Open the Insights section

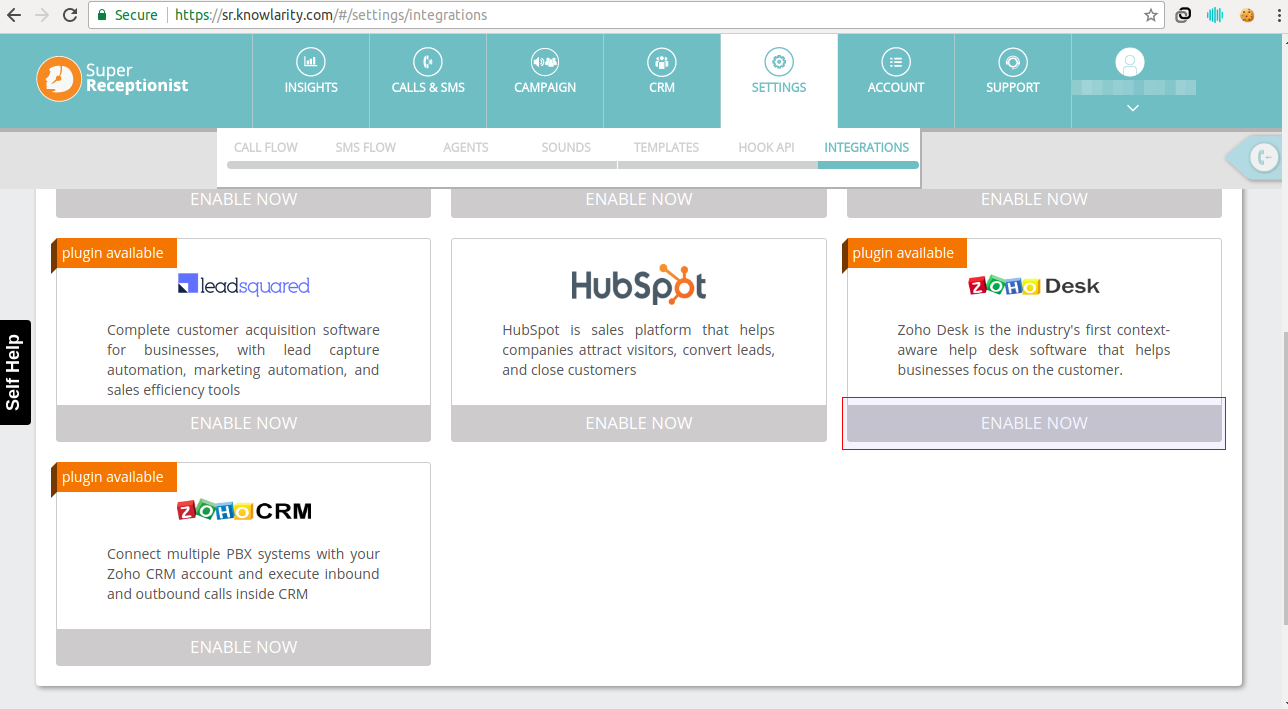(x=311, y=81)
